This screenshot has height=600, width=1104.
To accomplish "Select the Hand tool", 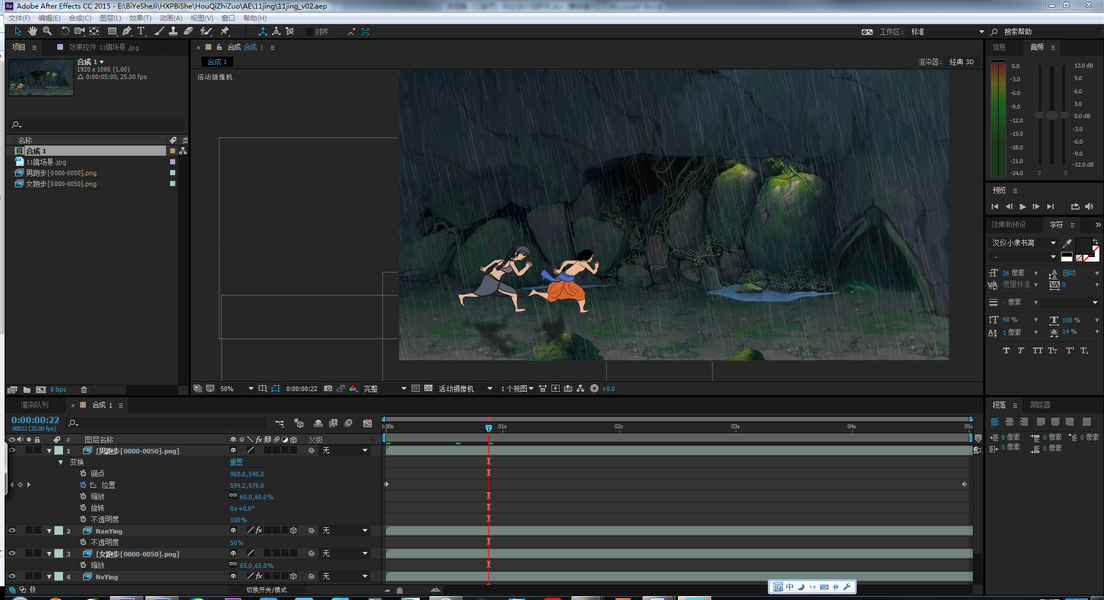I will [32, 31].
